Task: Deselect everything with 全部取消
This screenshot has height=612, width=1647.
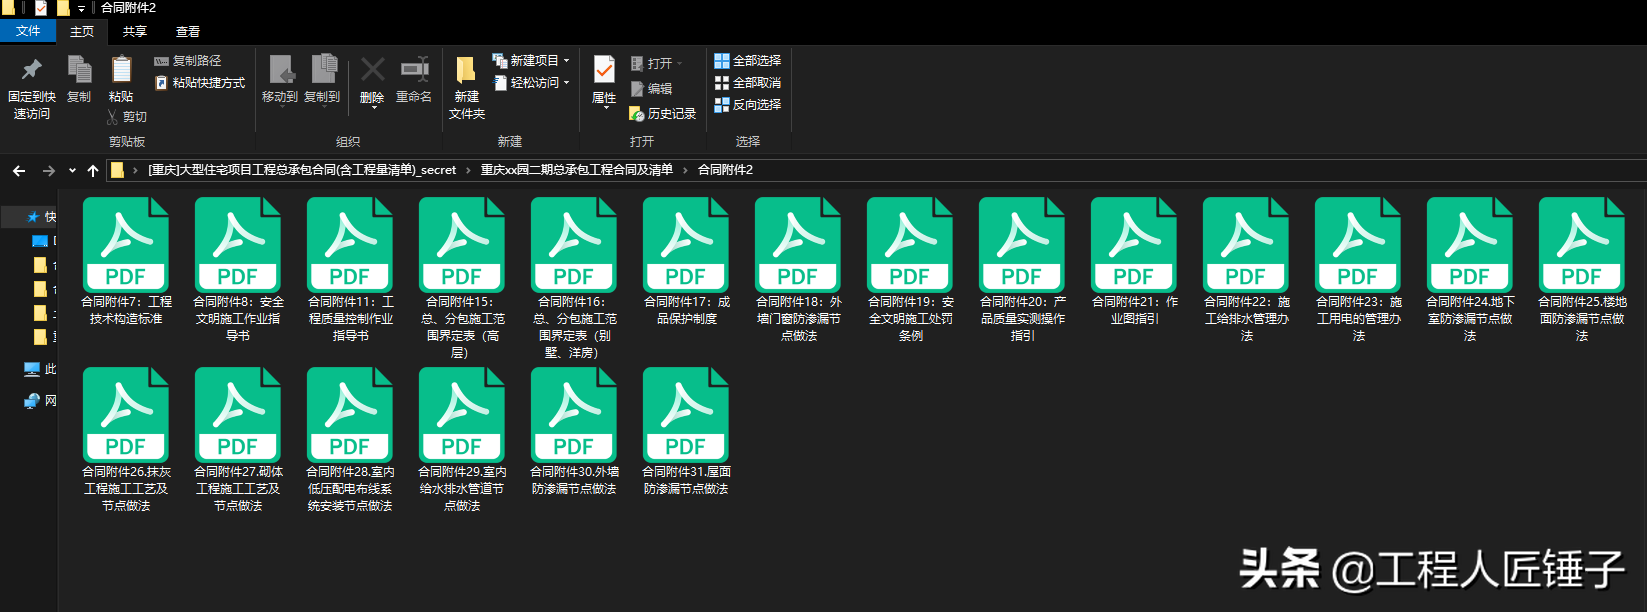Action: click(747, 83)
